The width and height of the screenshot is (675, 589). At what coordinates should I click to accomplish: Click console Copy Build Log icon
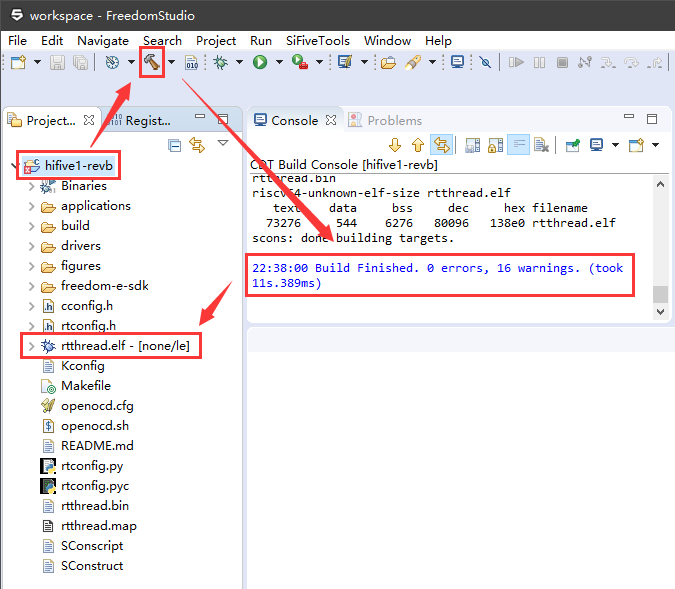473,145
